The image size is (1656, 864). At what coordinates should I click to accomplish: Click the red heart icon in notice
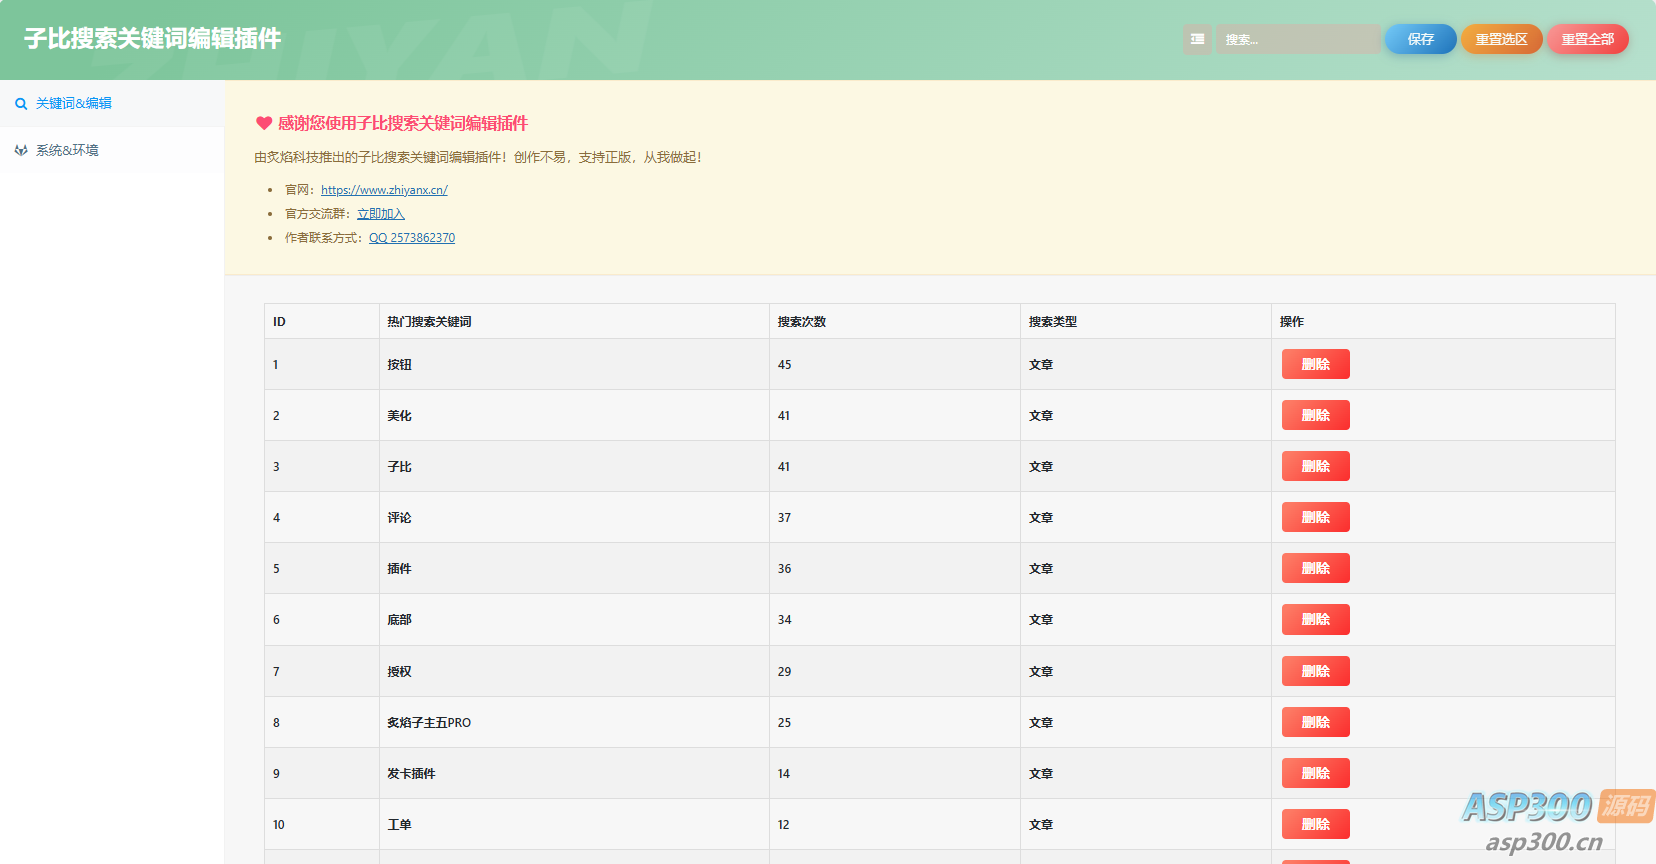(264, 123)
